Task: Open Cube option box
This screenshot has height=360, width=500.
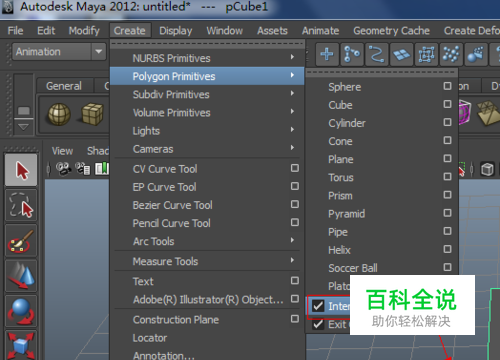Action: coord(447,104)
